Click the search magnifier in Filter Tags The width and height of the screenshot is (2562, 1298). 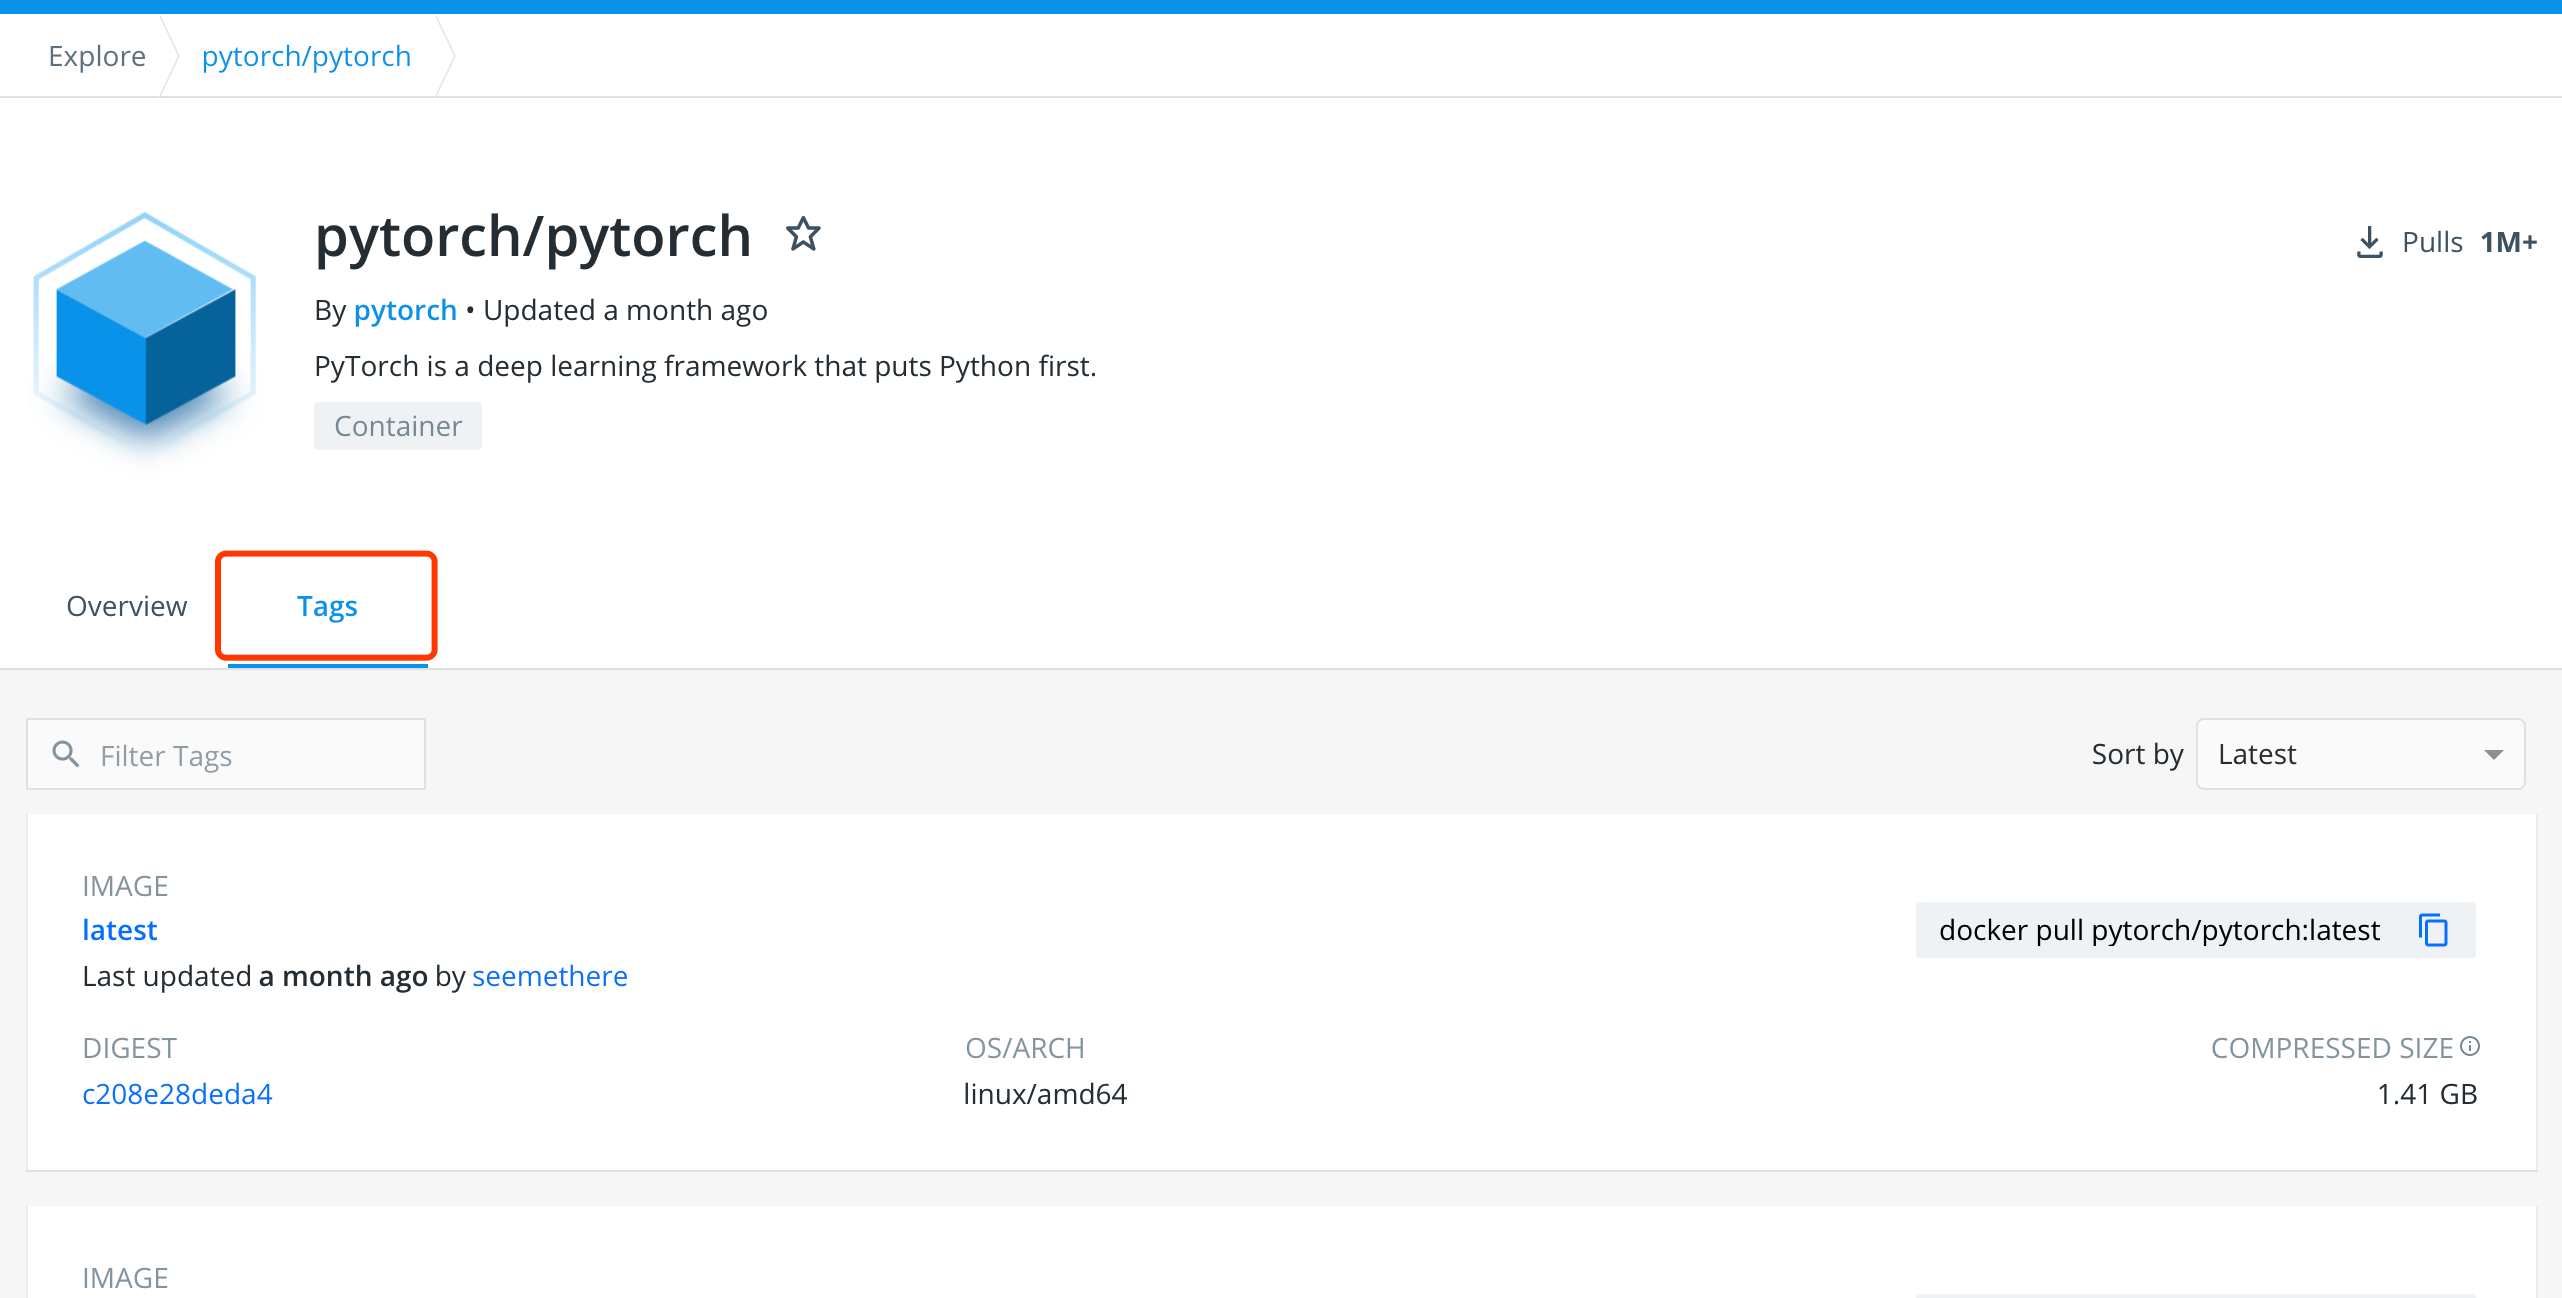tap(66, 754)
